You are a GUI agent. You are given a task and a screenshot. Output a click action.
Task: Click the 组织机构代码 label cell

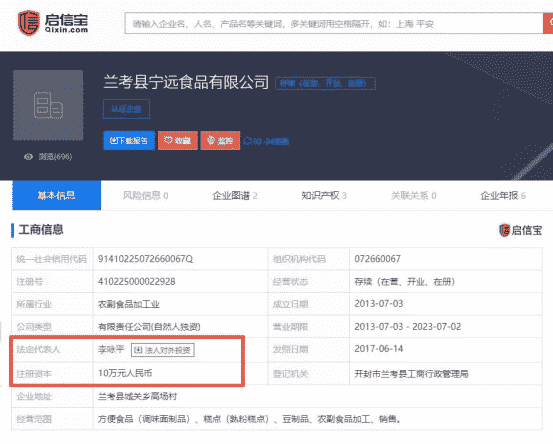(309, 259)
